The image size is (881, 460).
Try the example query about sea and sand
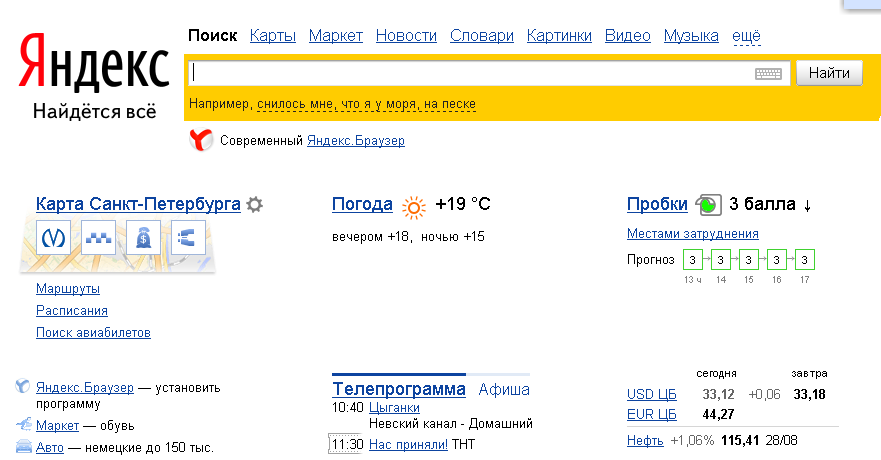pos(366,104)
